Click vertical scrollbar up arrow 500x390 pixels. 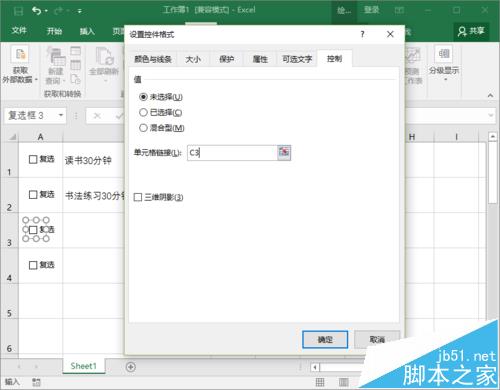(493, 136)
